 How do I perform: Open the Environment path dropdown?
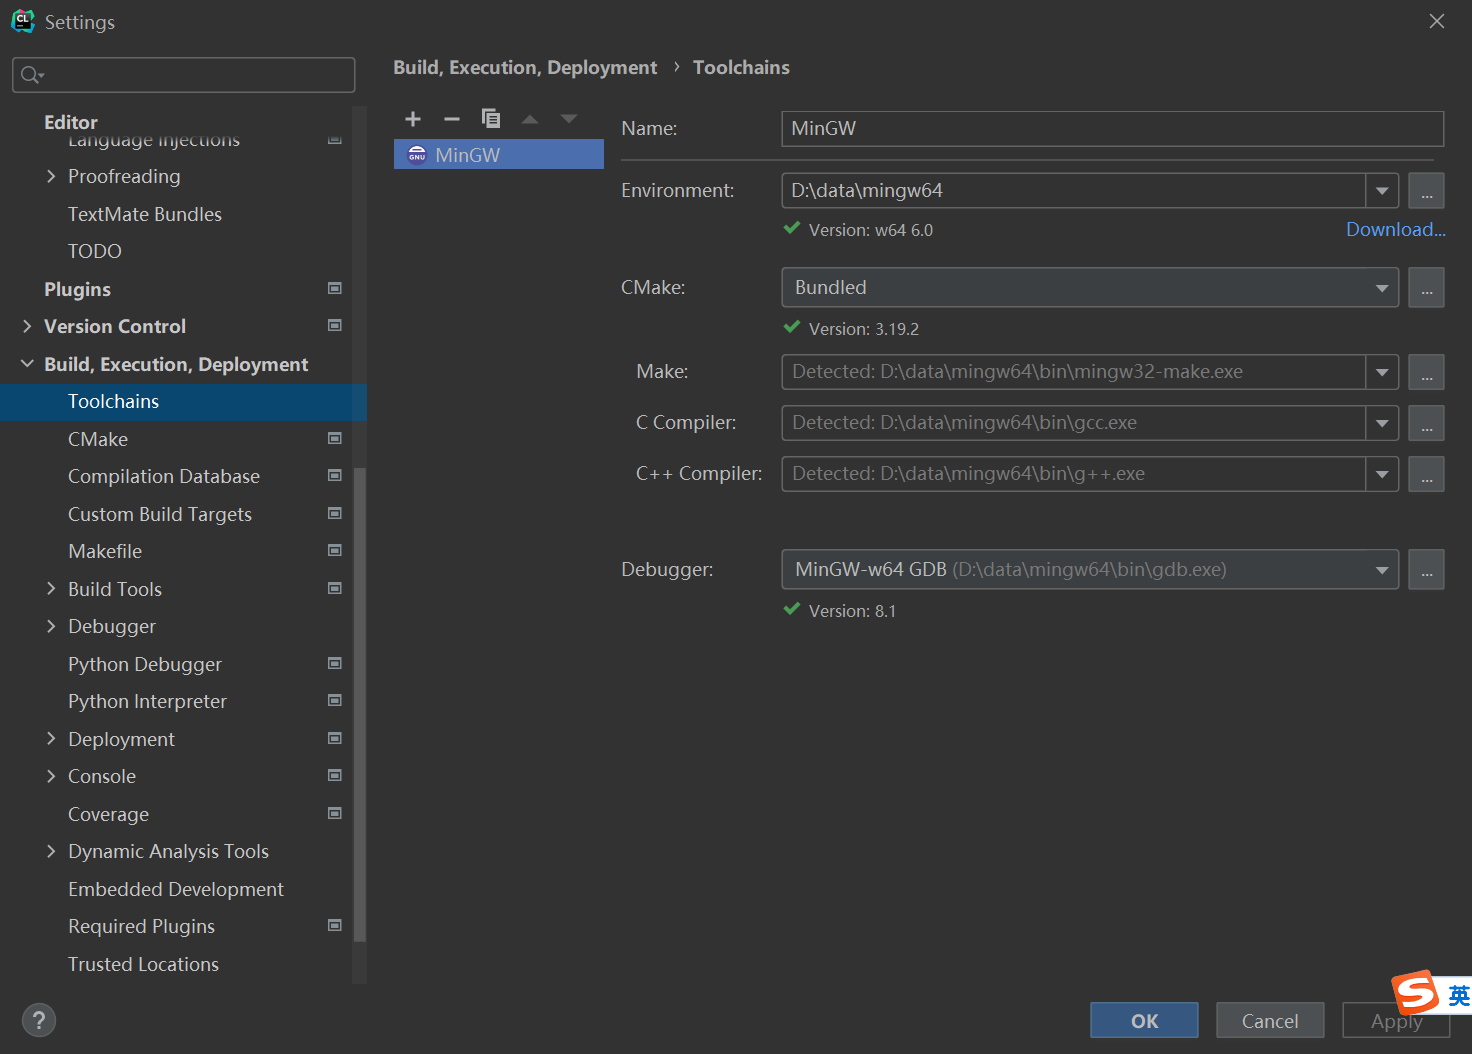point(1382,191)
